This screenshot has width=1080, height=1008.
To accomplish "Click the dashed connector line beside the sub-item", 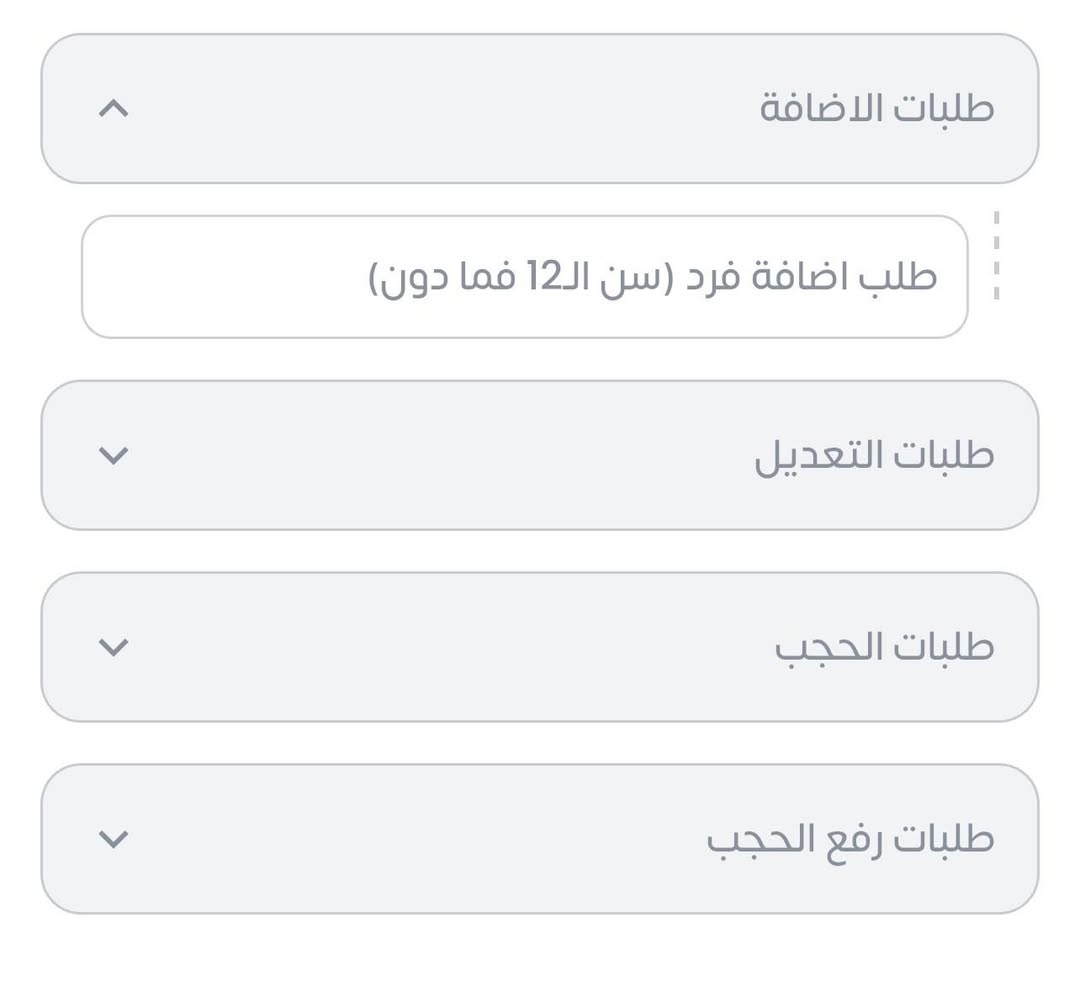I will 997,256.
